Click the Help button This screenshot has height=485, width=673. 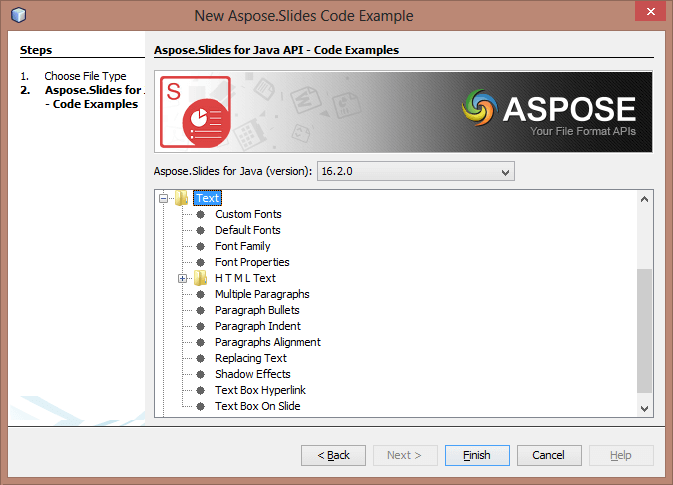coord(621,455)
